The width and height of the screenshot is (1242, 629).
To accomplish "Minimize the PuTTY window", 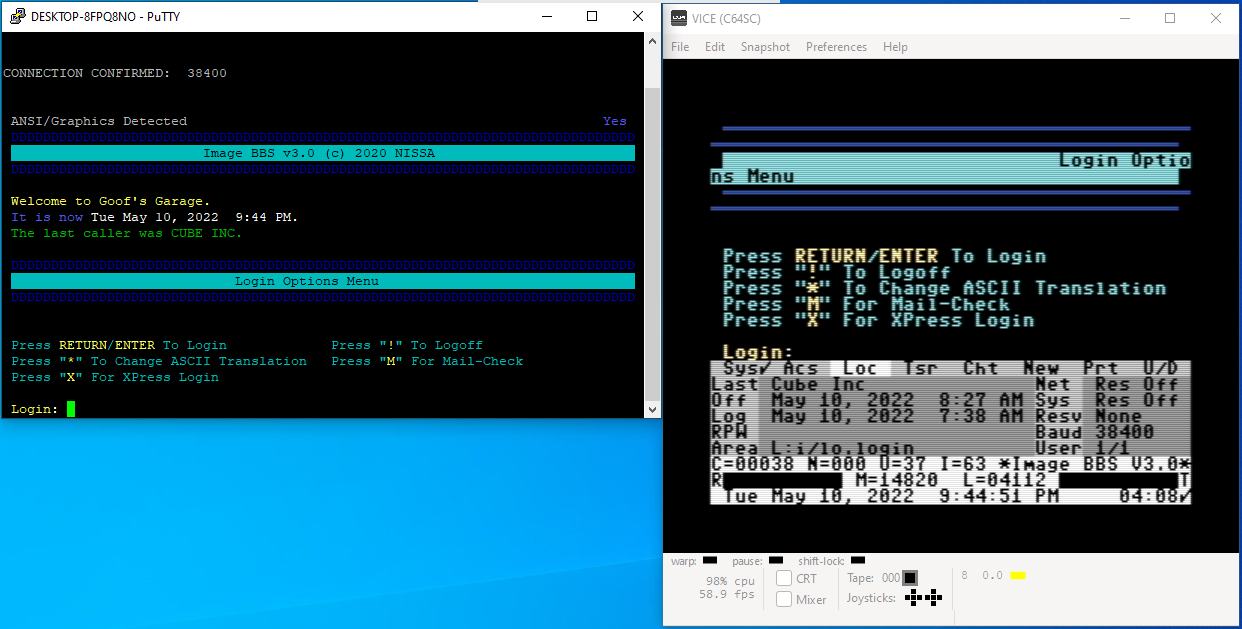I will 546,16.
